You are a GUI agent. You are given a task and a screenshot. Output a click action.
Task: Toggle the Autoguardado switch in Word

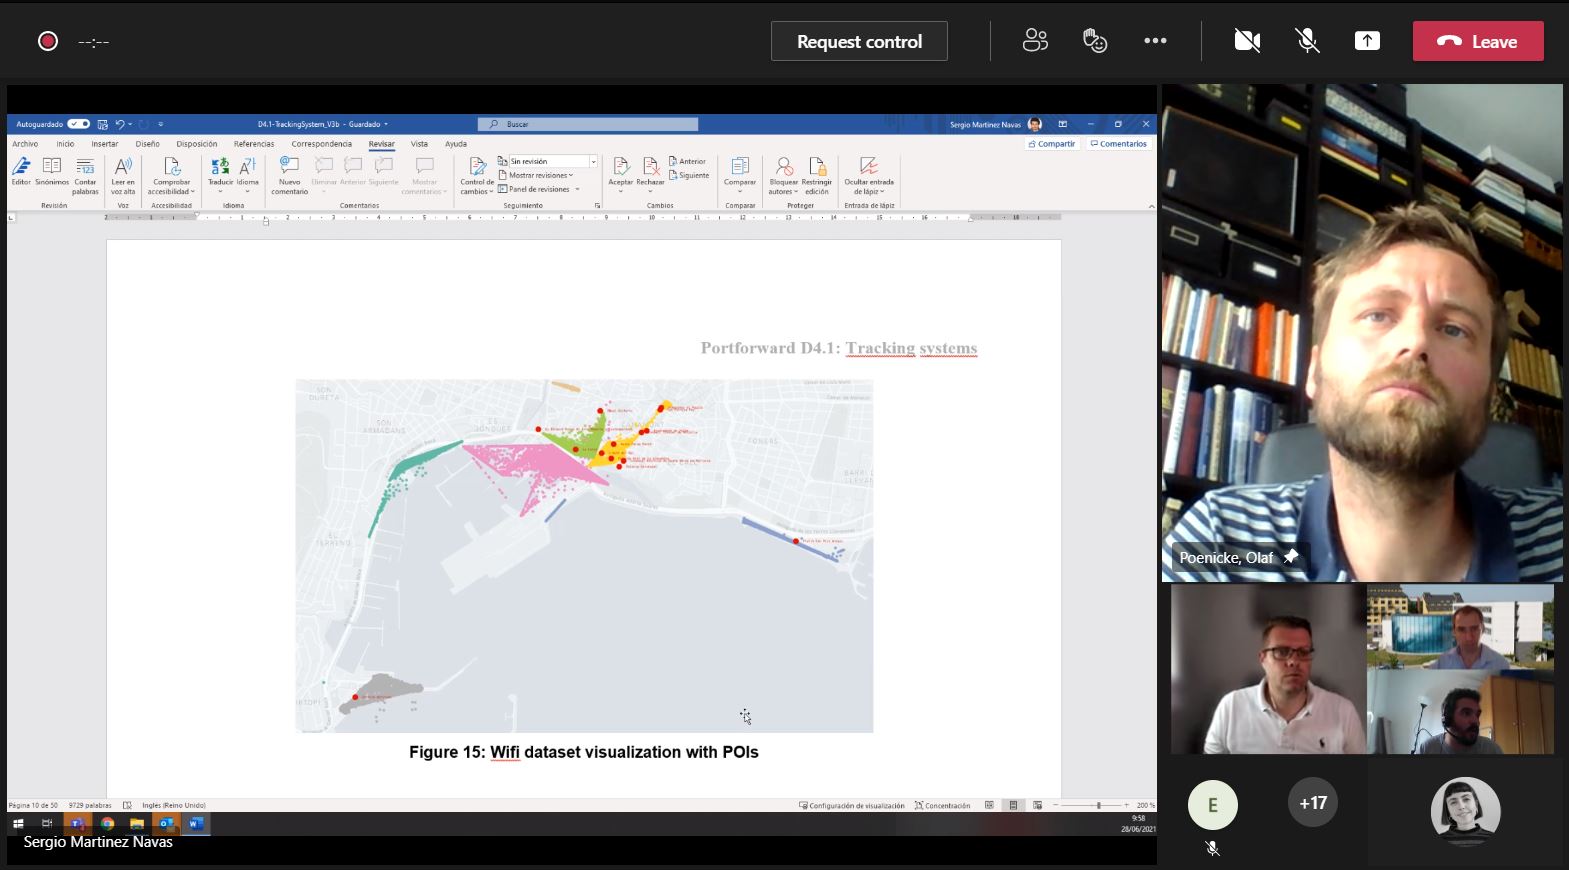(79, 124)
